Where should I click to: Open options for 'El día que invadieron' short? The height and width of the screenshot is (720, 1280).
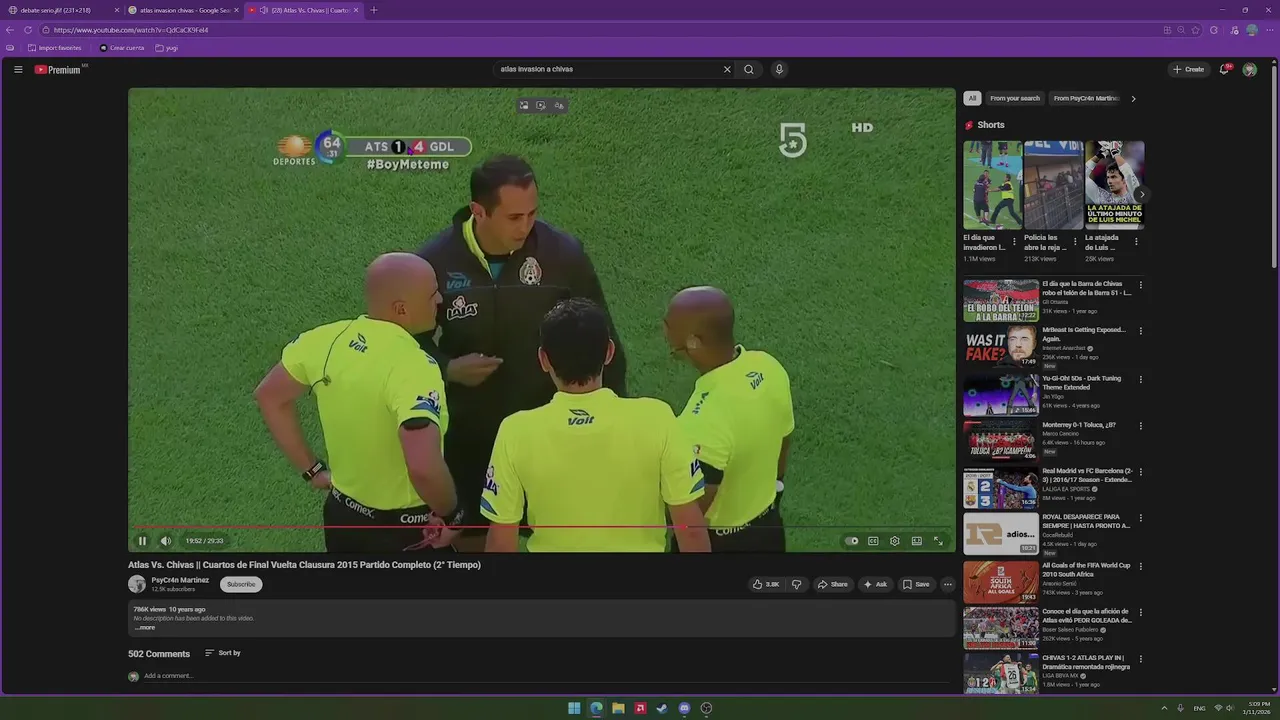1014,242
